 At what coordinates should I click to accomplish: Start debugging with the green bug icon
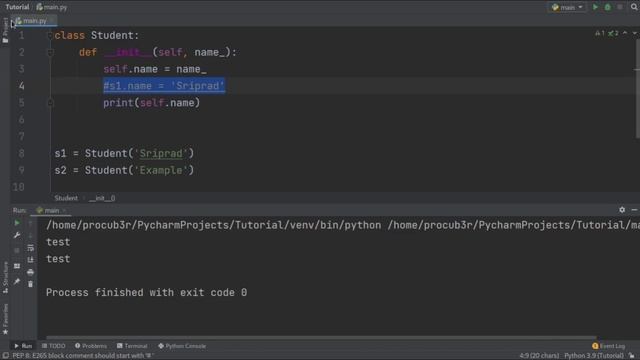click(607, 7)
